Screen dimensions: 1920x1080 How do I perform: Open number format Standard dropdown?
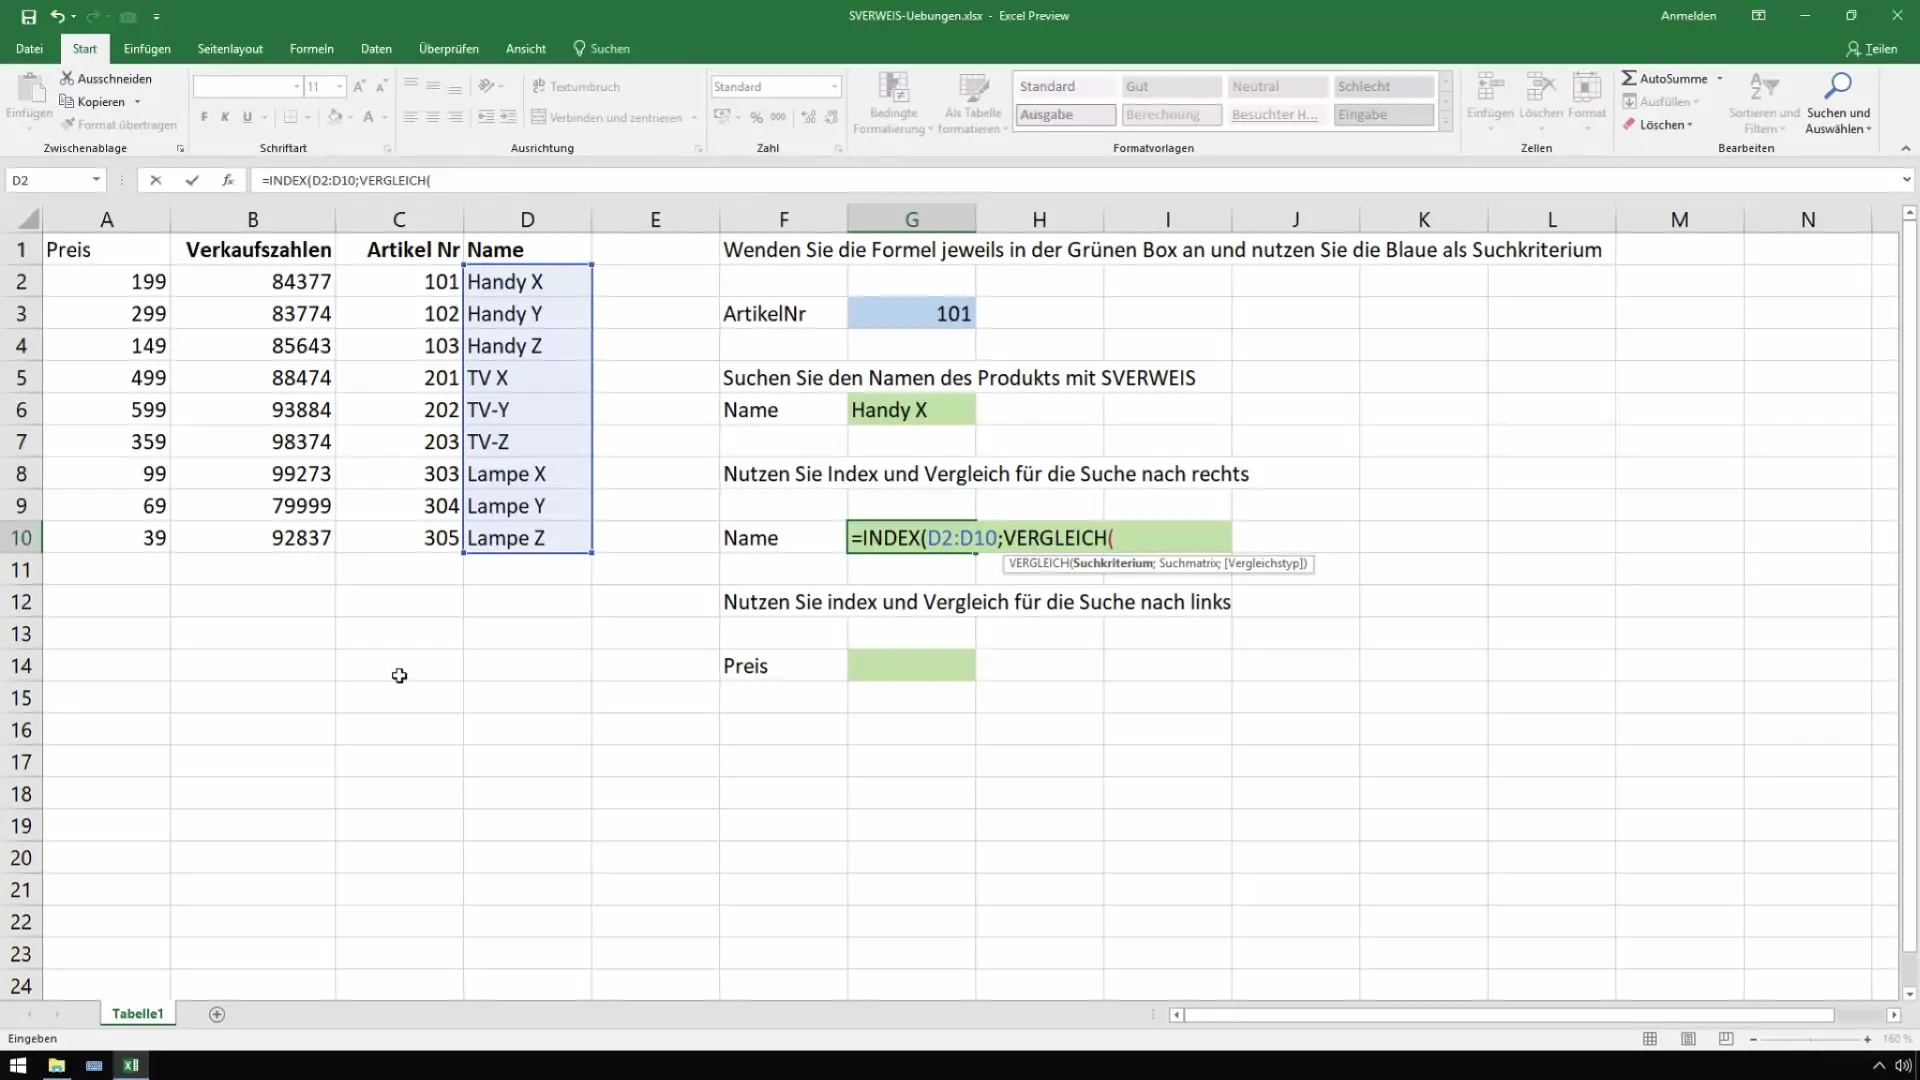[834, 87]
